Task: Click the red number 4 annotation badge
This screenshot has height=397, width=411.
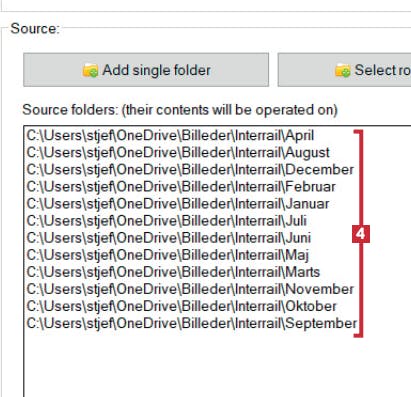Action: click(361, 234)
